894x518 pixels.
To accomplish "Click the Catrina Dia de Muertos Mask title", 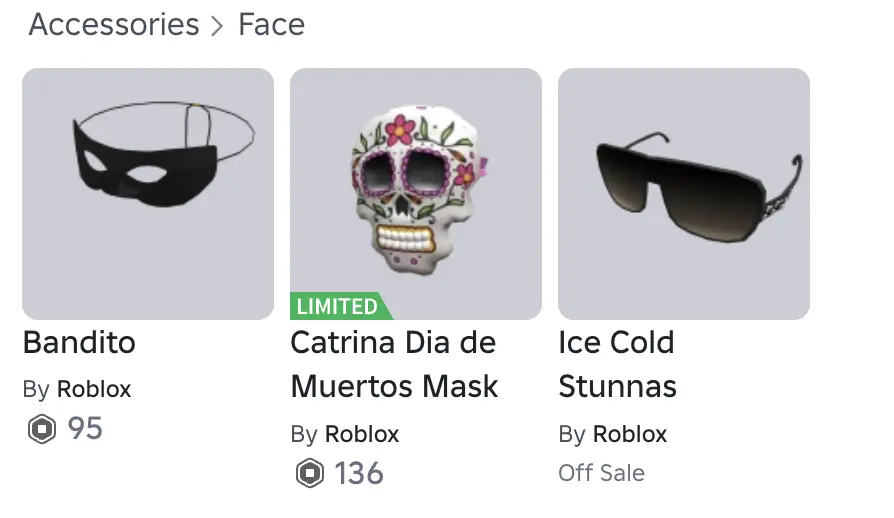I will [x=394, y=365].
